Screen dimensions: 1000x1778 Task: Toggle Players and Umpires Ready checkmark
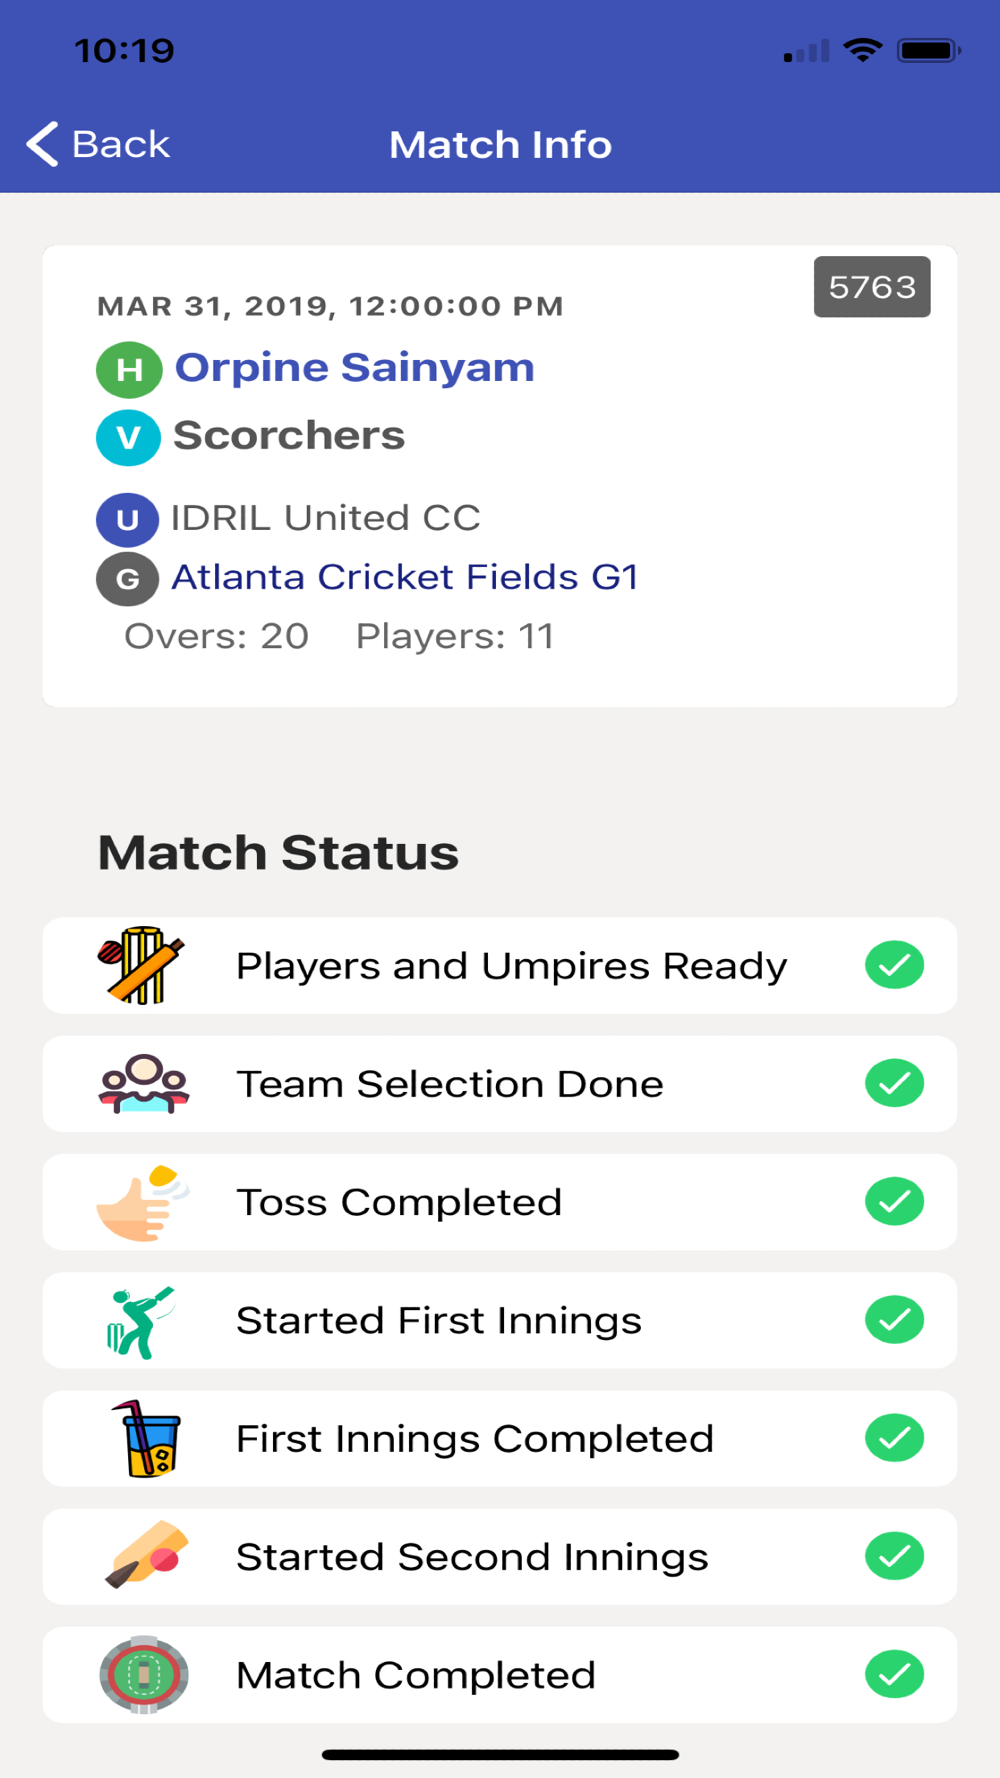point(895,965)
